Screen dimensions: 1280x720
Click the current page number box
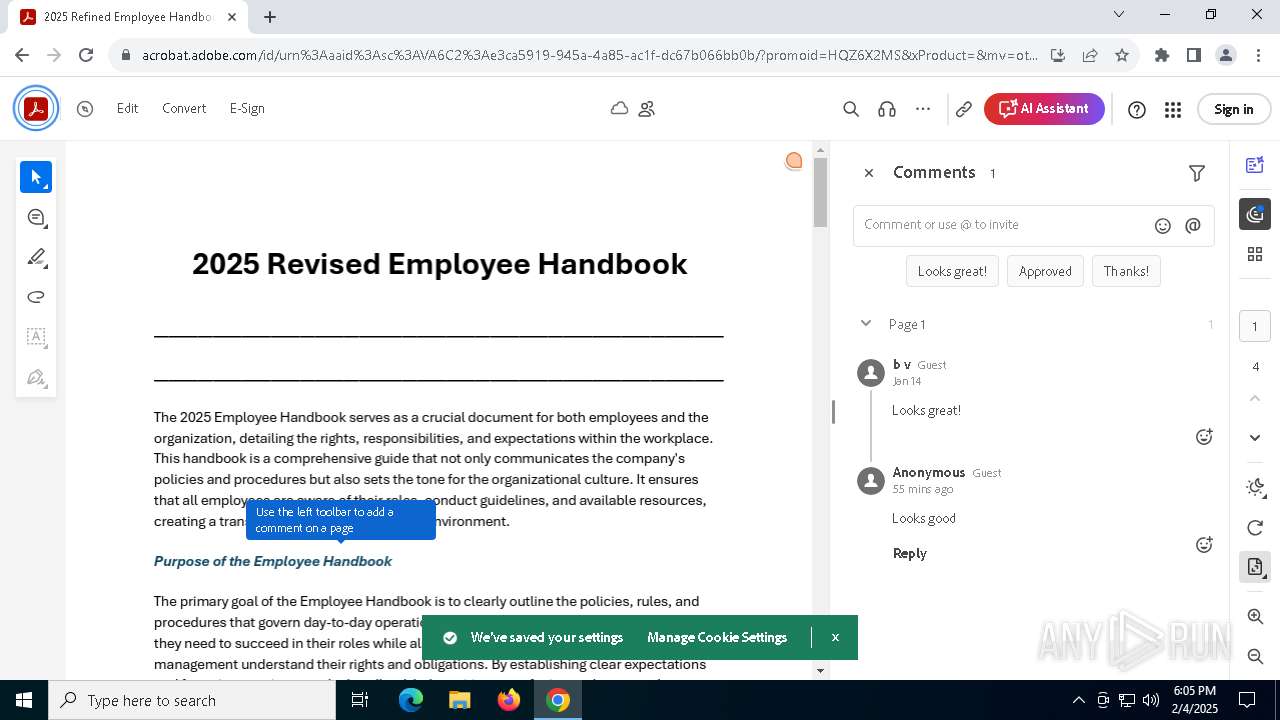click(1255, 326)
